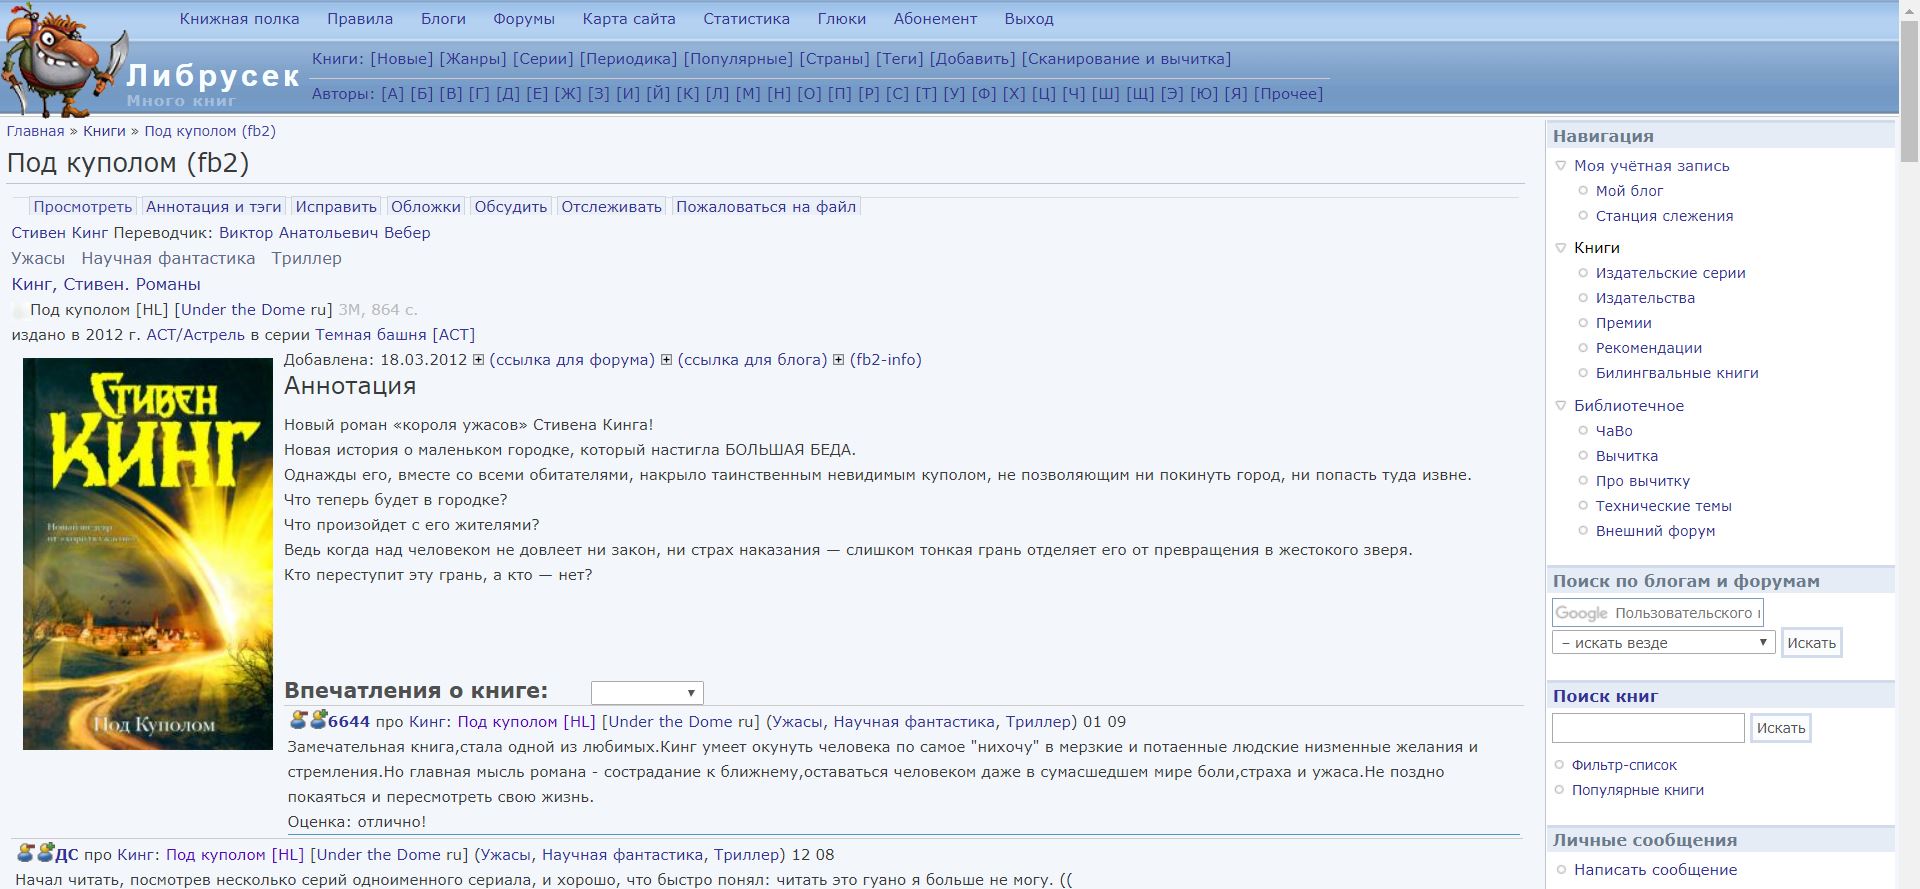Click the add-friend user icon beside 6644
The height and width of the screenshot is (889, 1920).
click(318, 720)
